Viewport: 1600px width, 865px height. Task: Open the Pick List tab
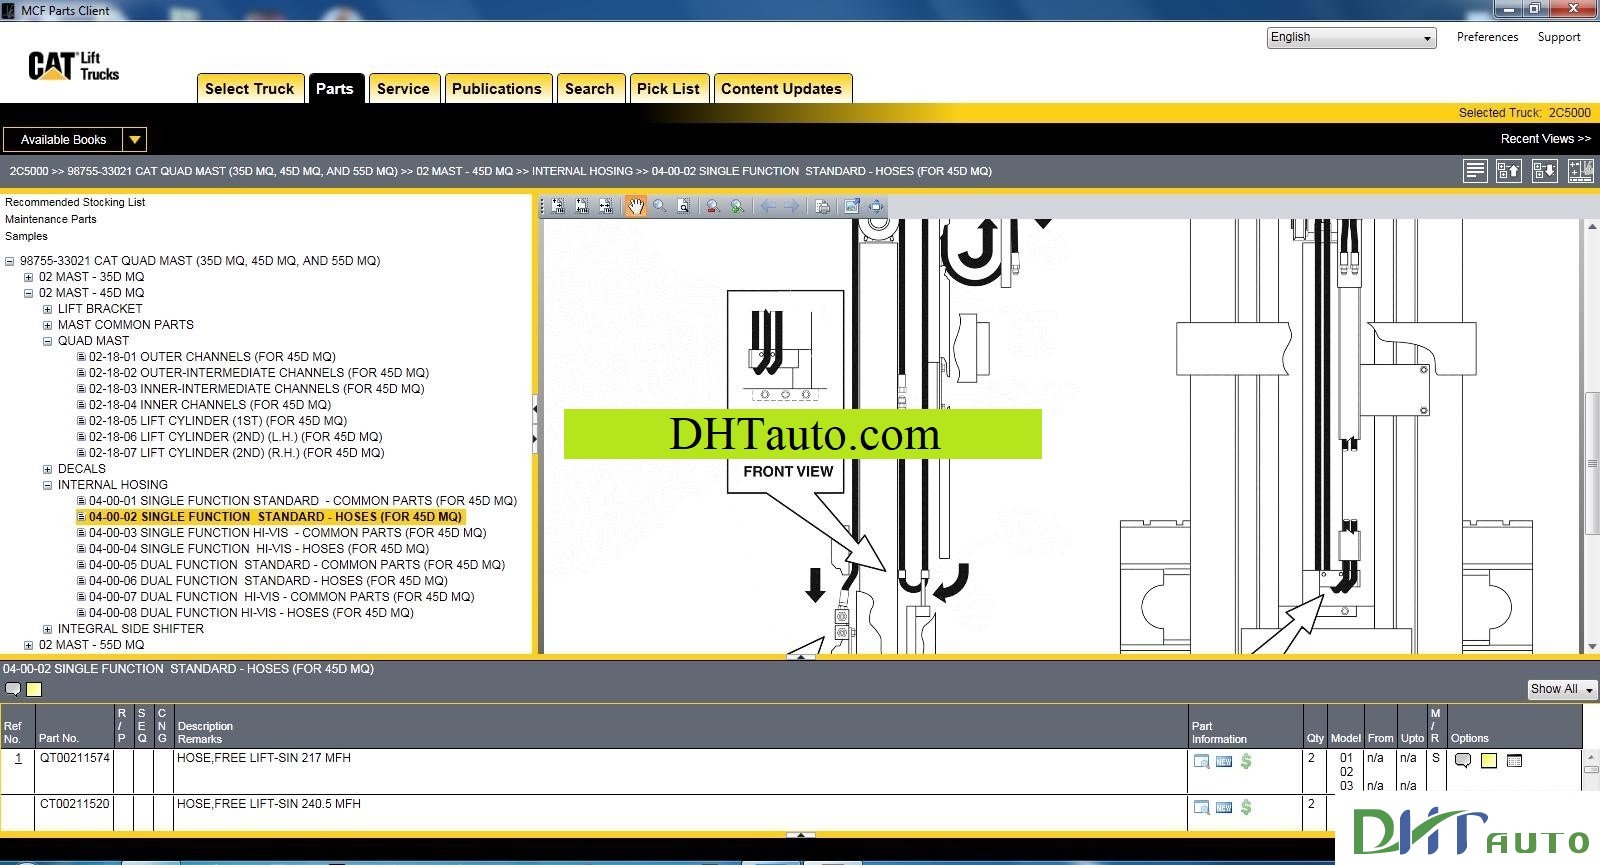(668, 88)
